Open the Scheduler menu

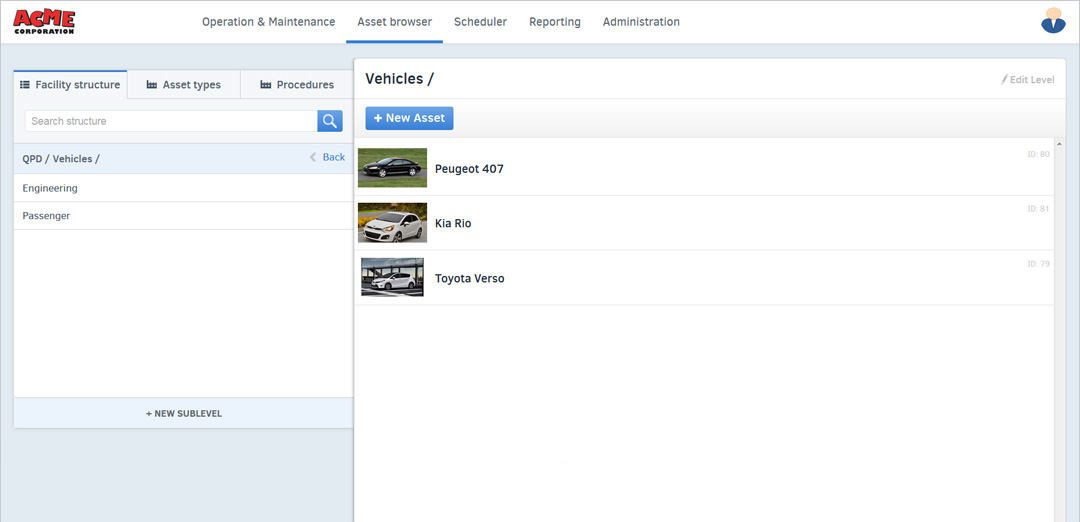(480, 22)
